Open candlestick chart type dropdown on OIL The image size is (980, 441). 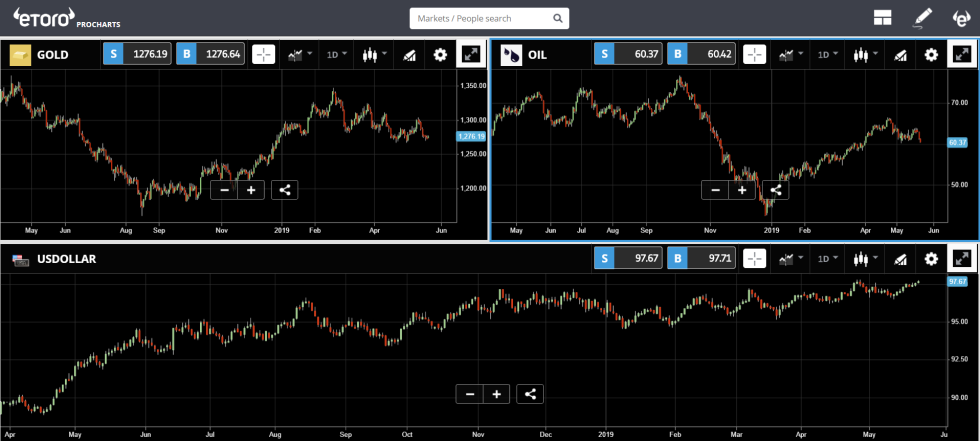point(864,55)
